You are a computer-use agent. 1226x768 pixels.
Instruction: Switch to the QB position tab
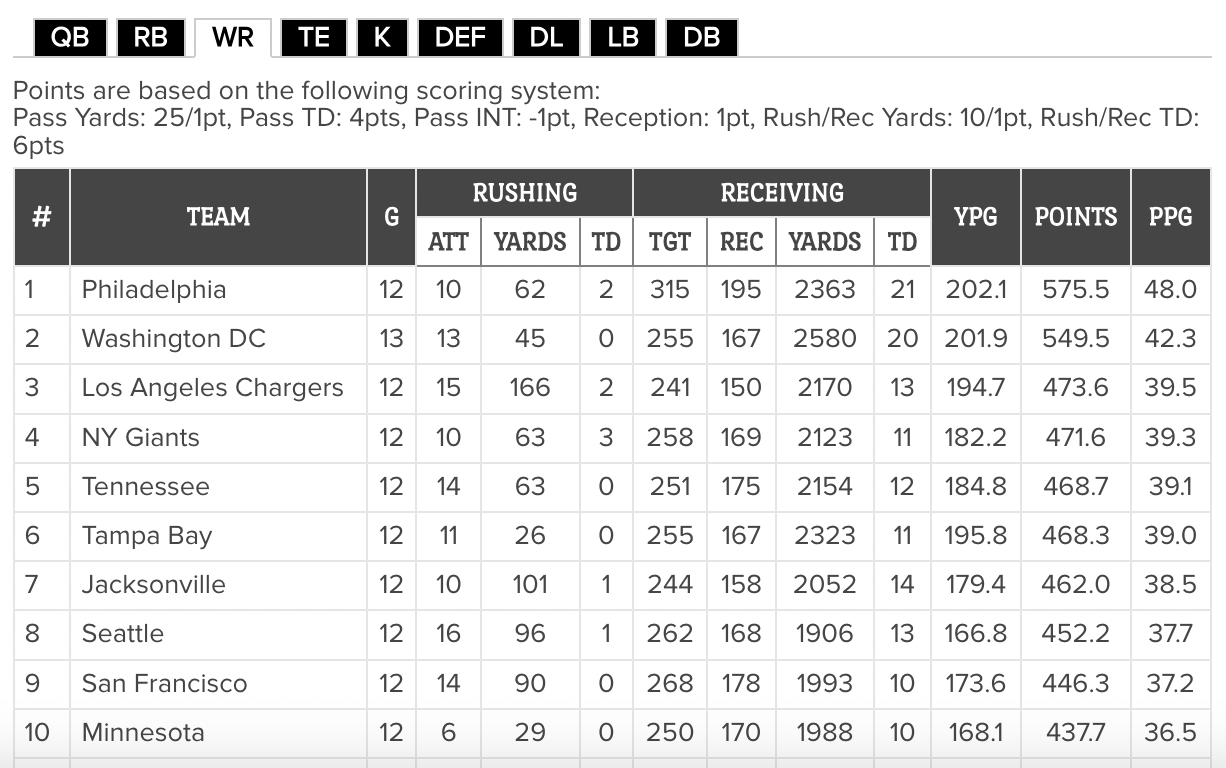(x=70, y=38)
